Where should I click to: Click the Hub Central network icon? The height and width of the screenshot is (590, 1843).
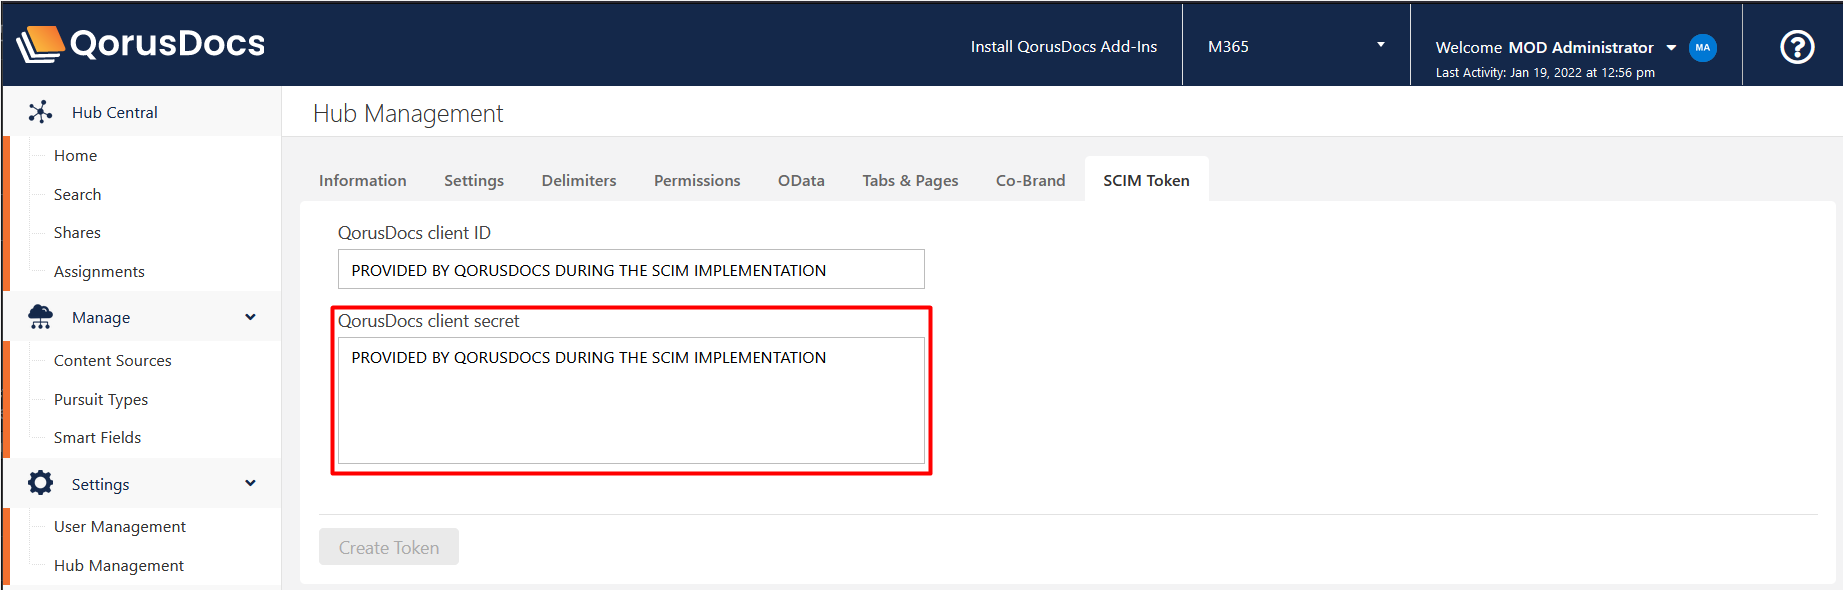tap(40, 112)
